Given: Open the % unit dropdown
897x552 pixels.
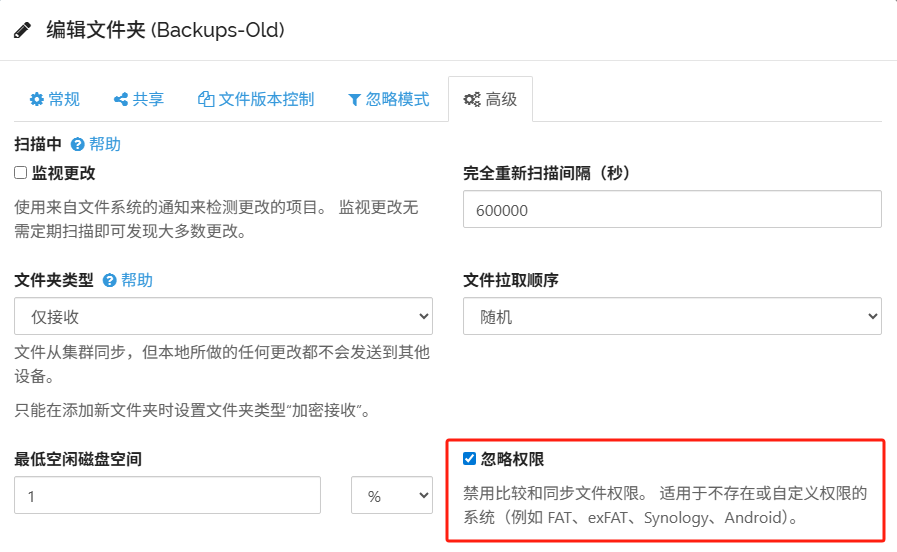Looking at the screenshot, I should click(391, 495).
